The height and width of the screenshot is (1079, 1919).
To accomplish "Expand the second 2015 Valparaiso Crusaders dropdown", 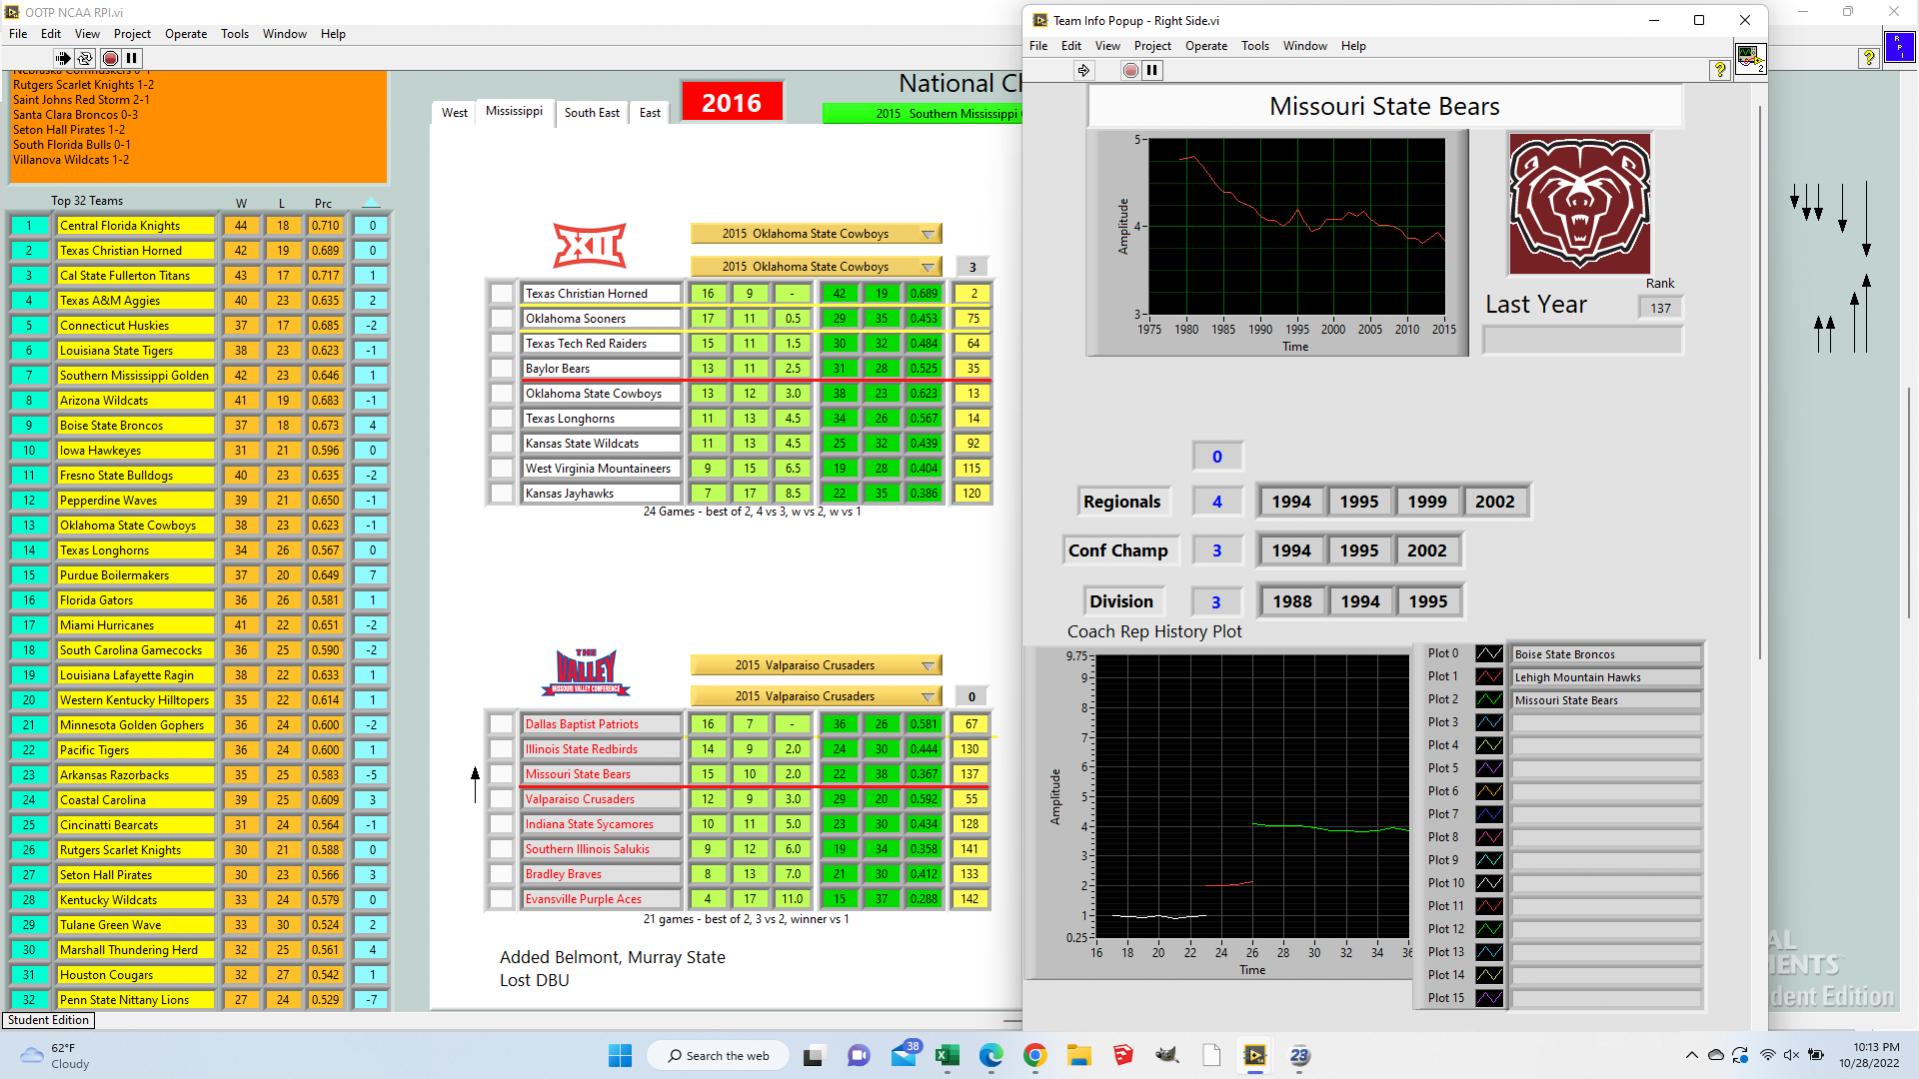I will point(927,697).
